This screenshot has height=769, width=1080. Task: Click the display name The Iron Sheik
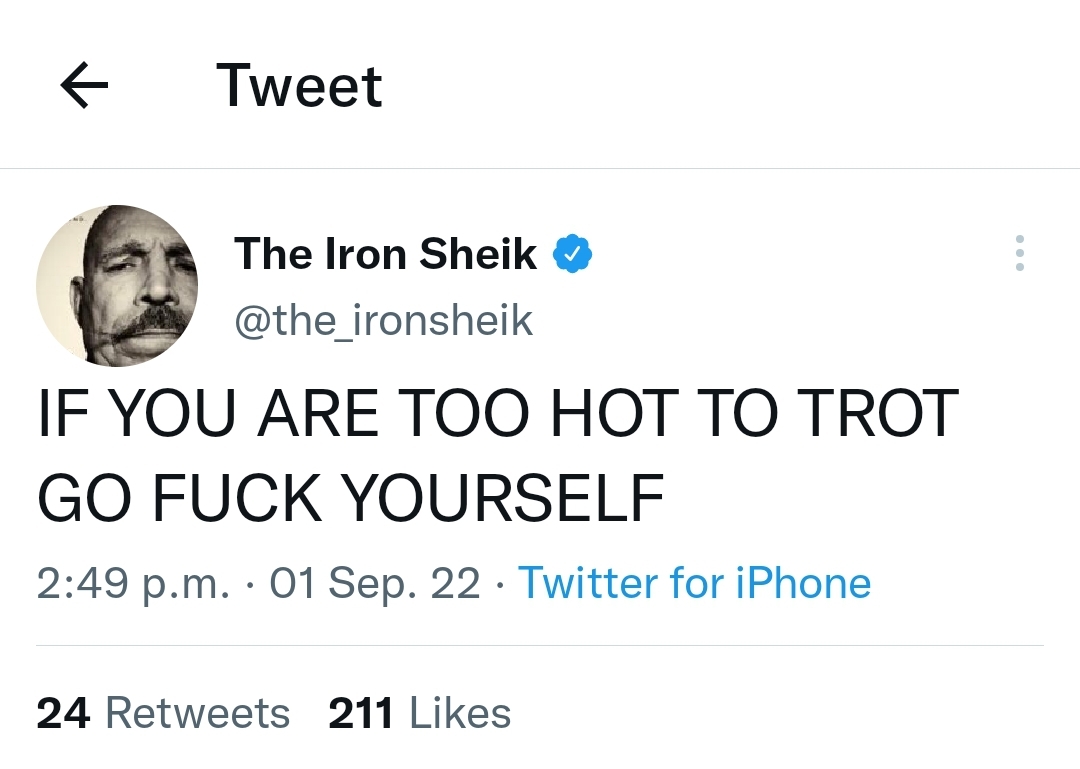pos(385,254)
